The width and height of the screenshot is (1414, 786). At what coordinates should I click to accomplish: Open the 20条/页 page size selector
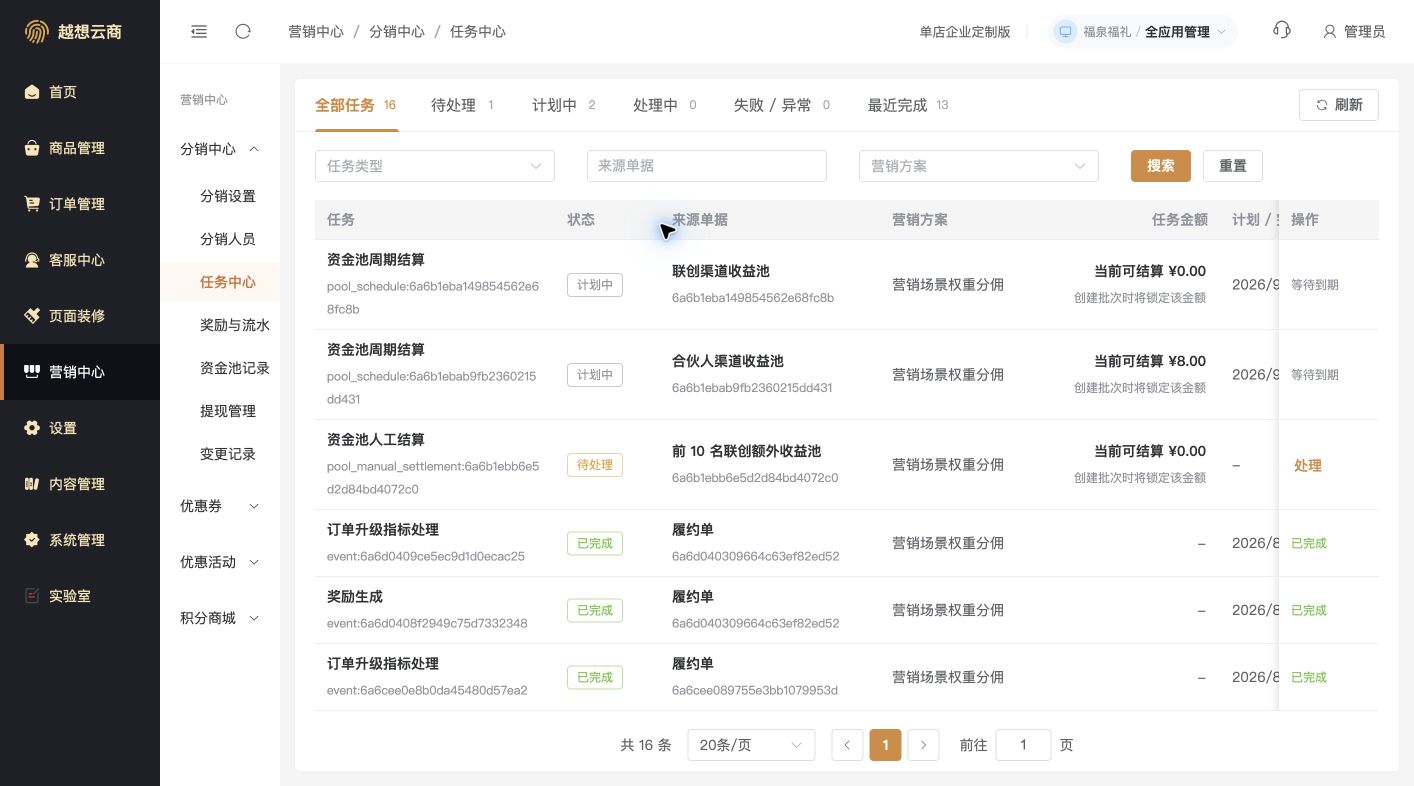(751, 745)
